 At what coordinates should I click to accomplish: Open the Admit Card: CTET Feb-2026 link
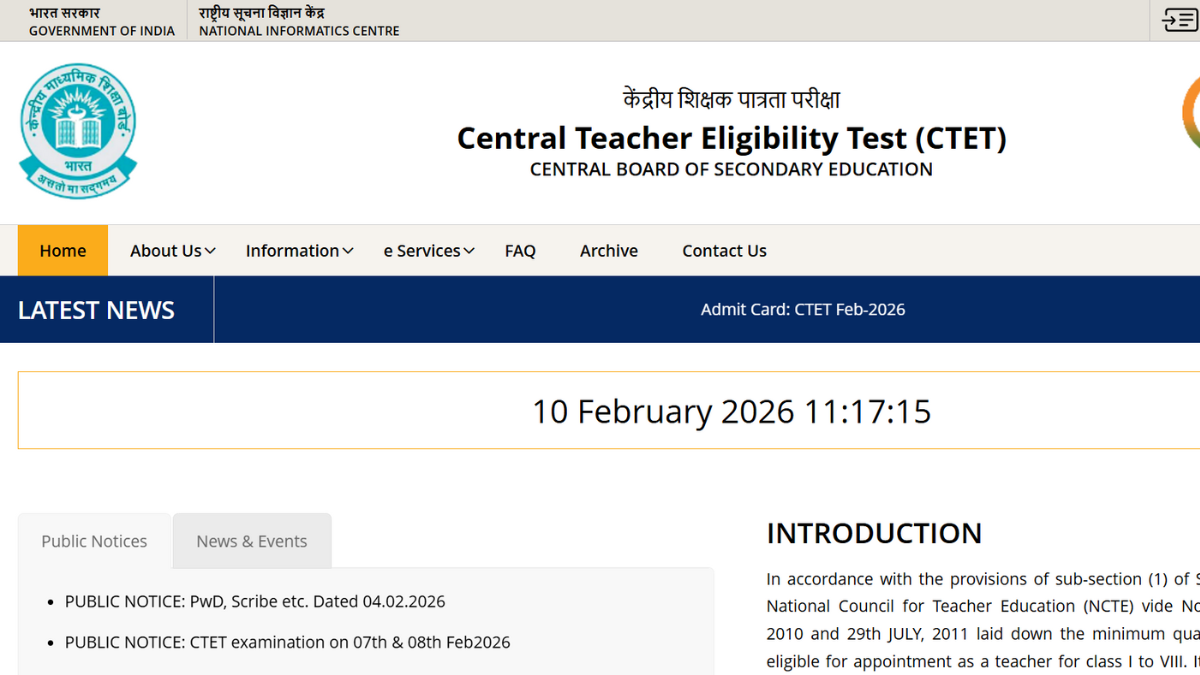click(x=803, y=310)
